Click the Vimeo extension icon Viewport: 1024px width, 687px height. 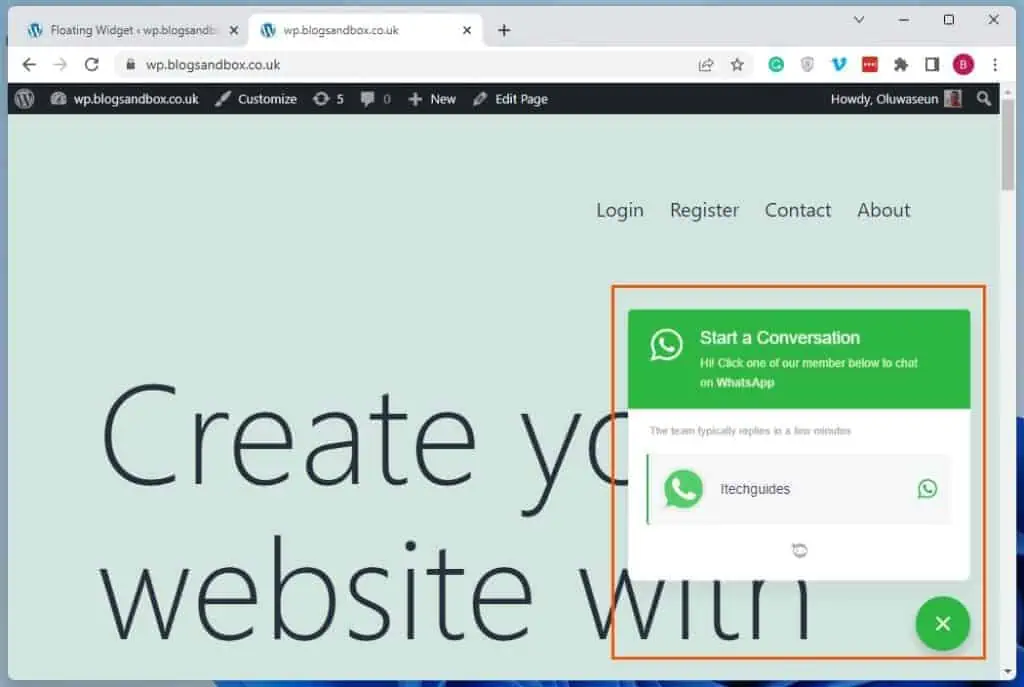click(839, 64)
